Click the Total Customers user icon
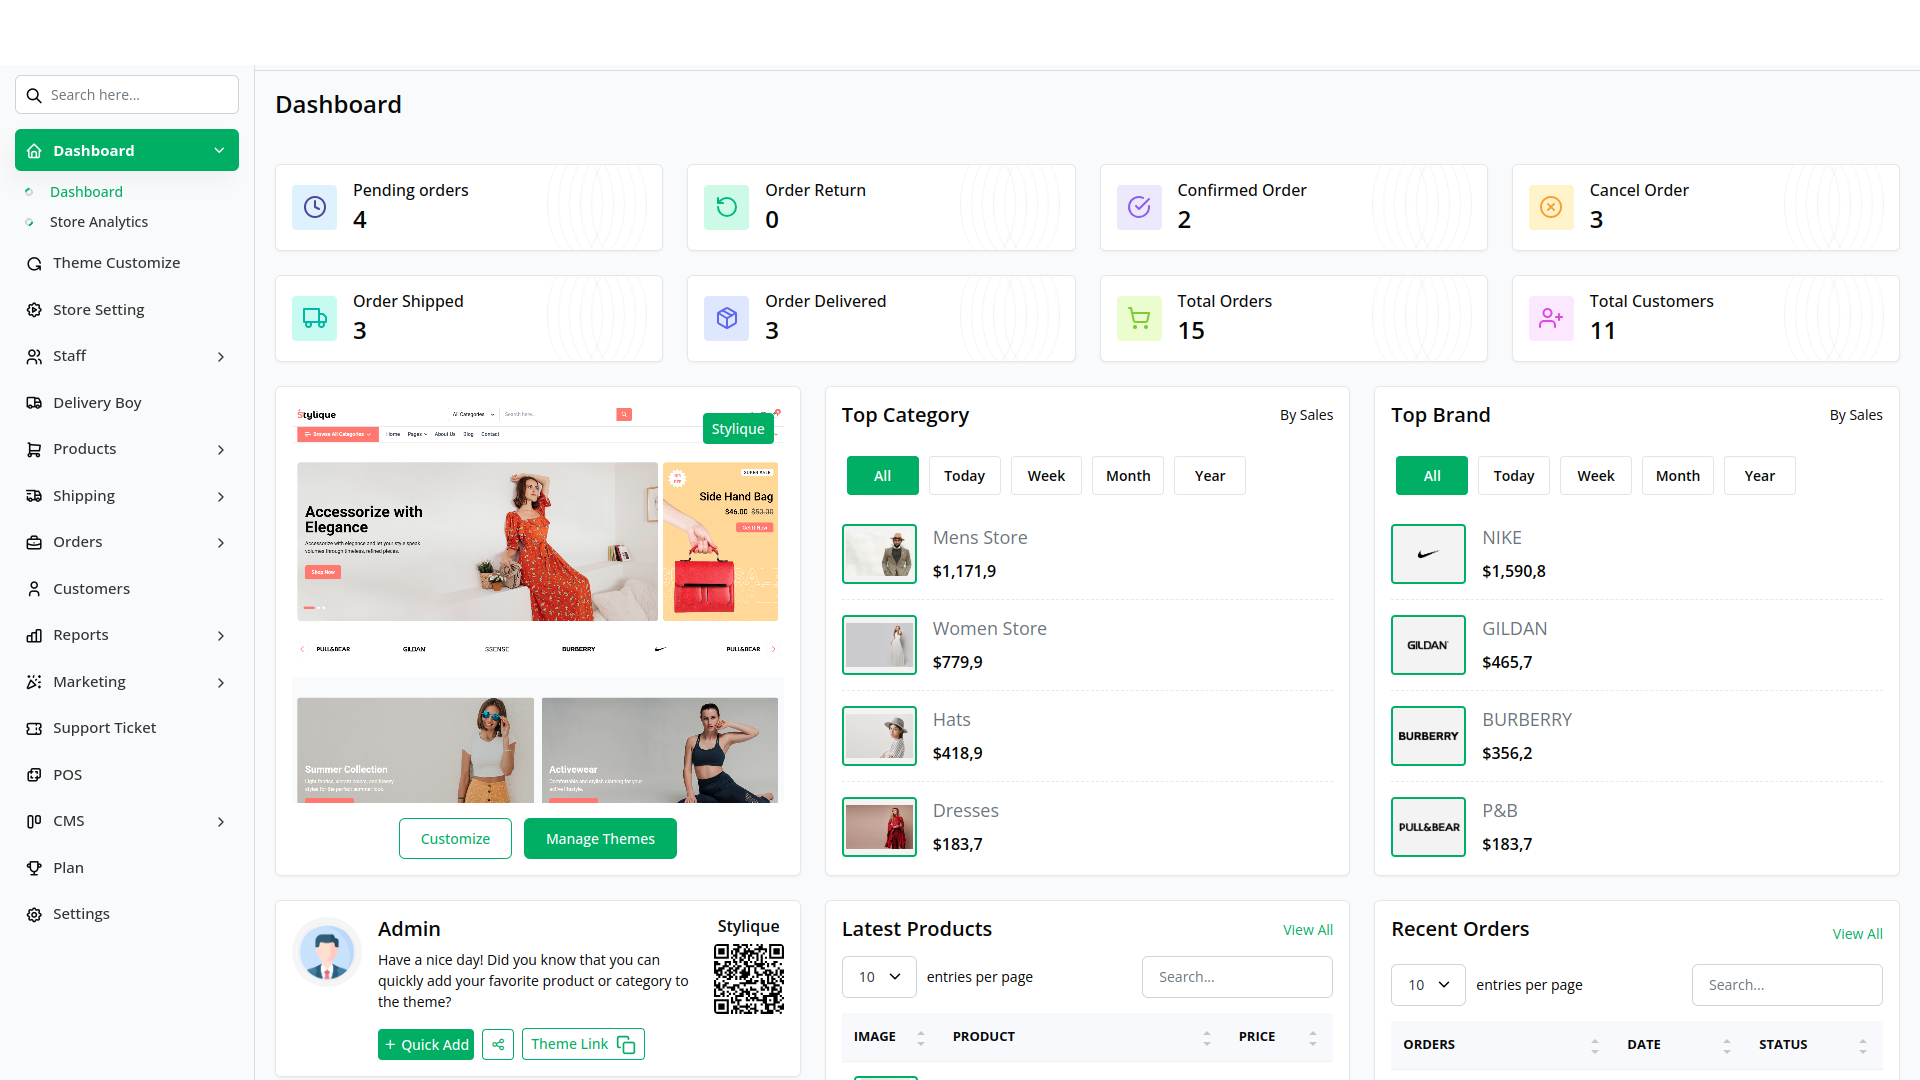The width and height of the screenshot is (1920, 1080). click(x=1551, y=318)
